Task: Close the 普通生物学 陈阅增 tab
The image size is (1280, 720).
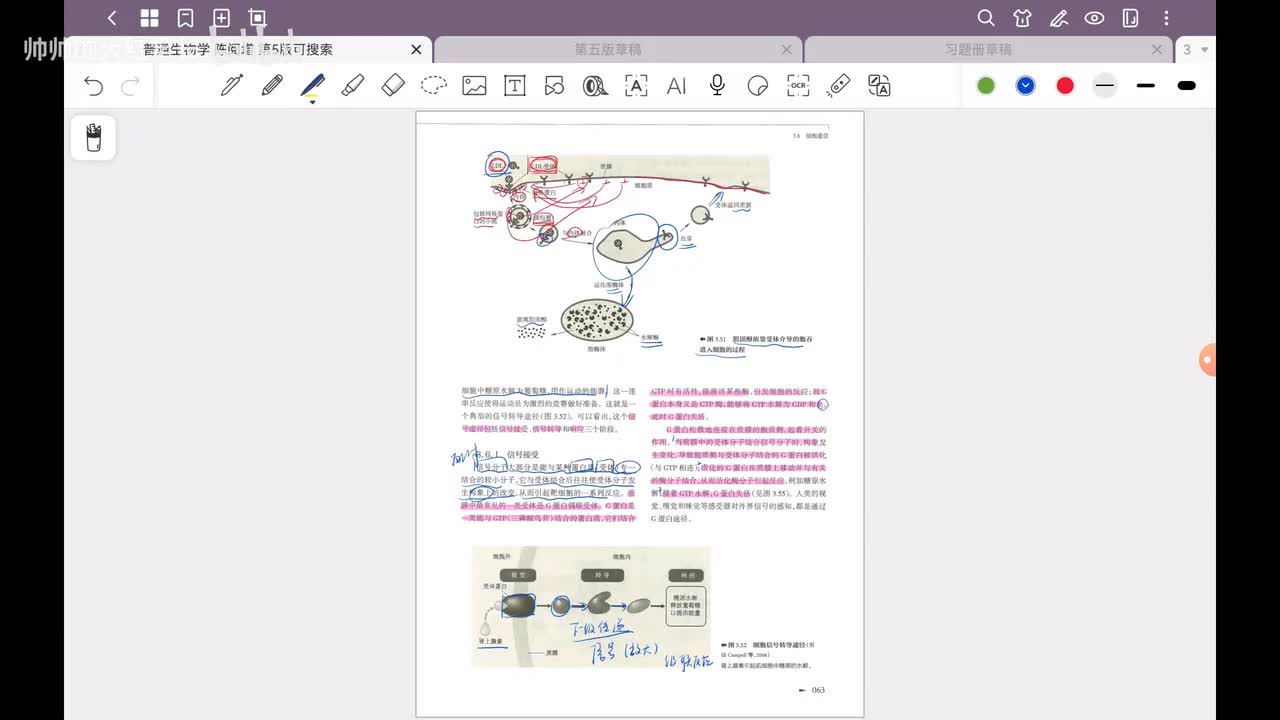Action: (416, 50)
